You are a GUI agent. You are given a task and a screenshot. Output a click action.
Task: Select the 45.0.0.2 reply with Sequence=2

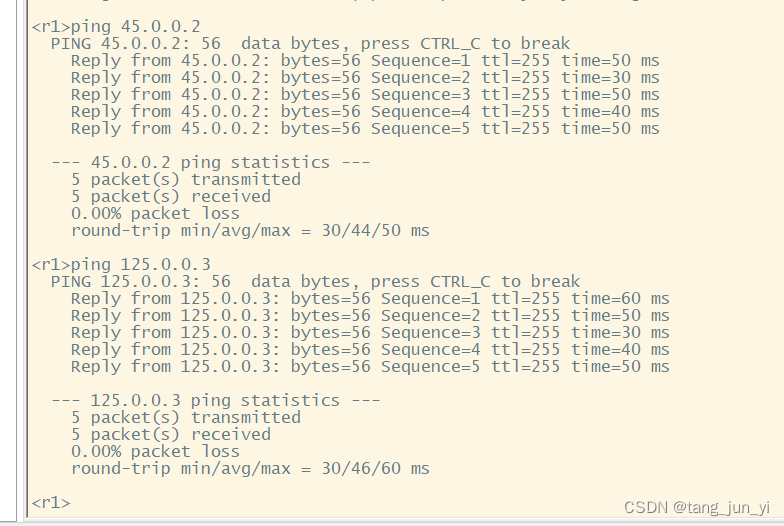(365, 78)
